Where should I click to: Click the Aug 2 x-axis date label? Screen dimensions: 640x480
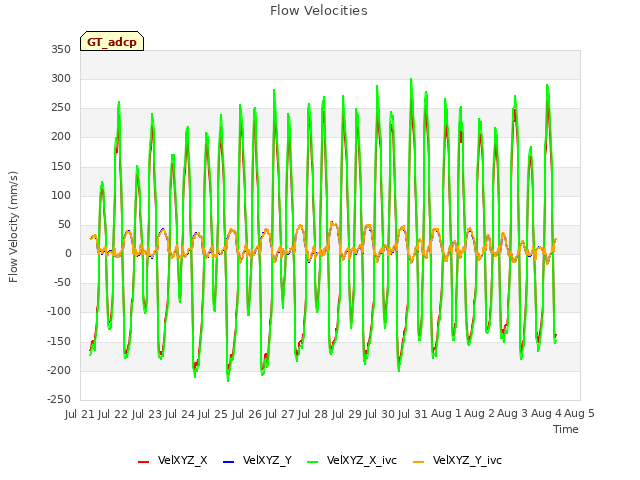tap(480, 414)
